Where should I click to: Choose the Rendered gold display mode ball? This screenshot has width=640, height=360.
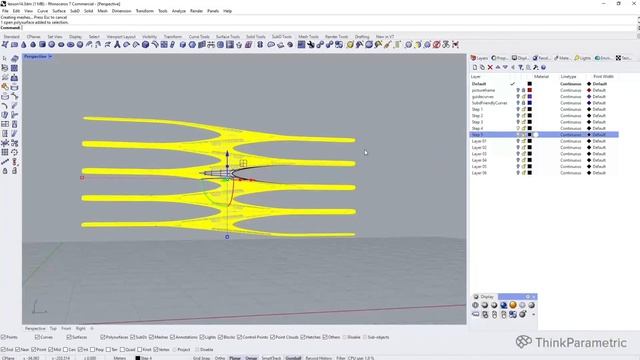[x=513, y=305]
